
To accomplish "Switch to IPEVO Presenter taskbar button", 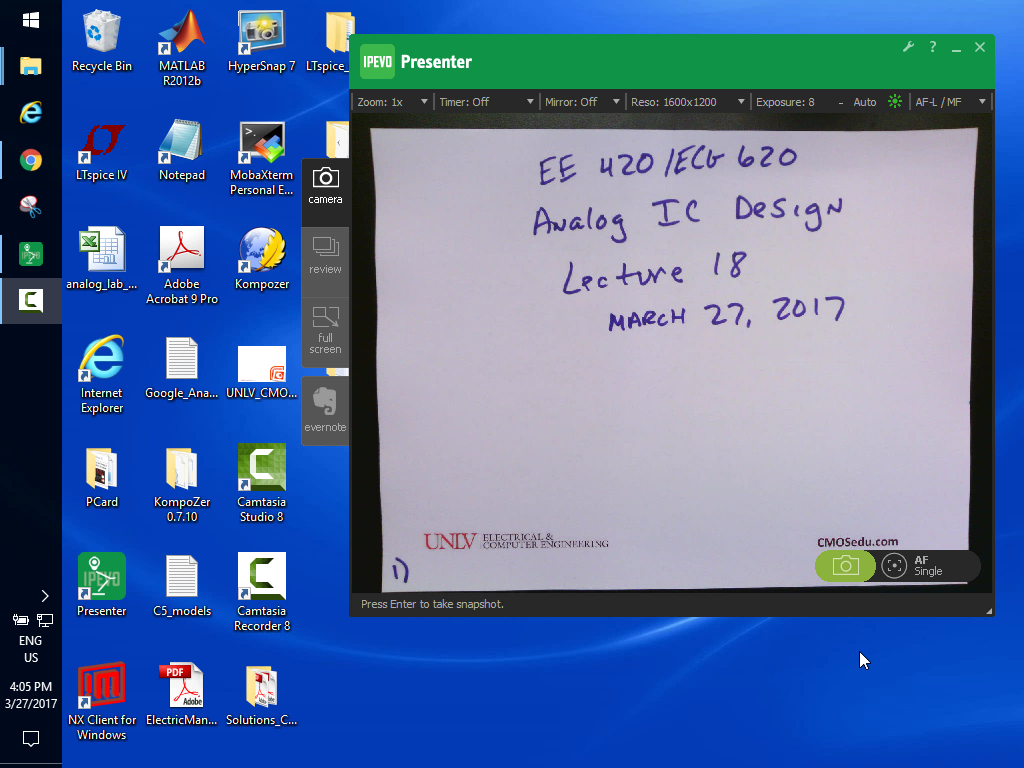I will (31, 253).
